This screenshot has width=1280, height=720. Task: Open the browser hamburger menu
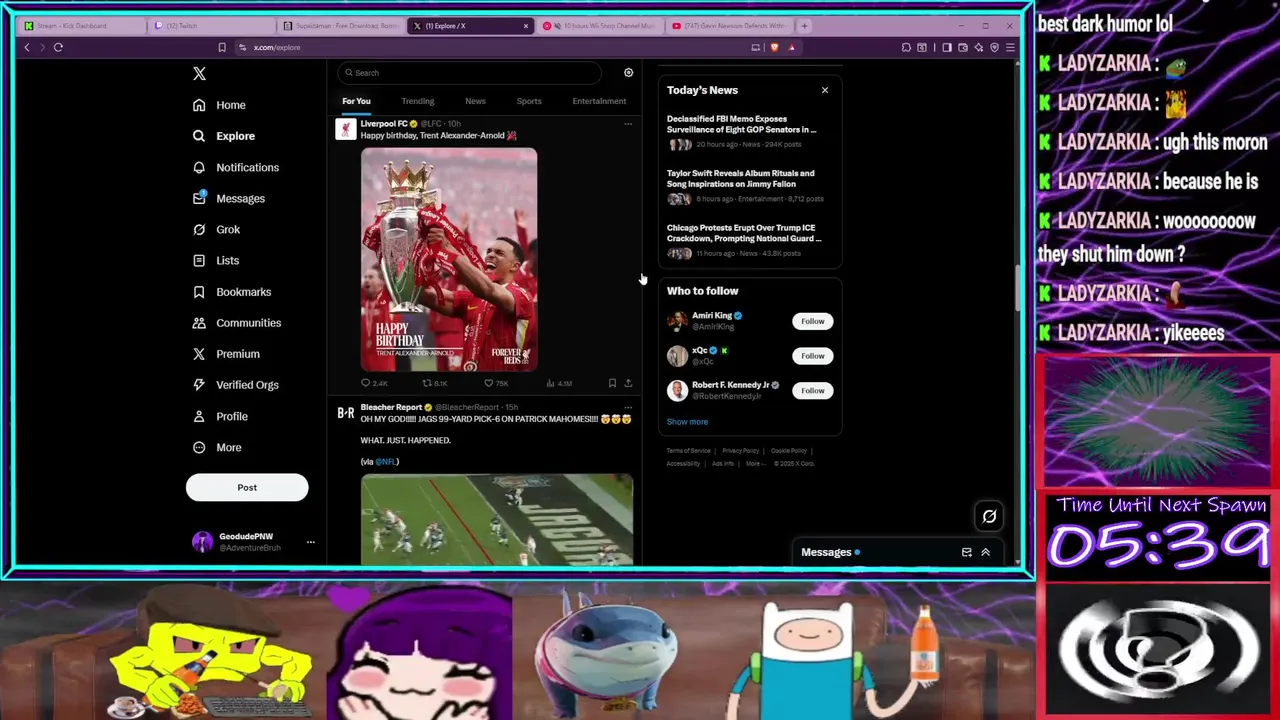point(1010,47)
